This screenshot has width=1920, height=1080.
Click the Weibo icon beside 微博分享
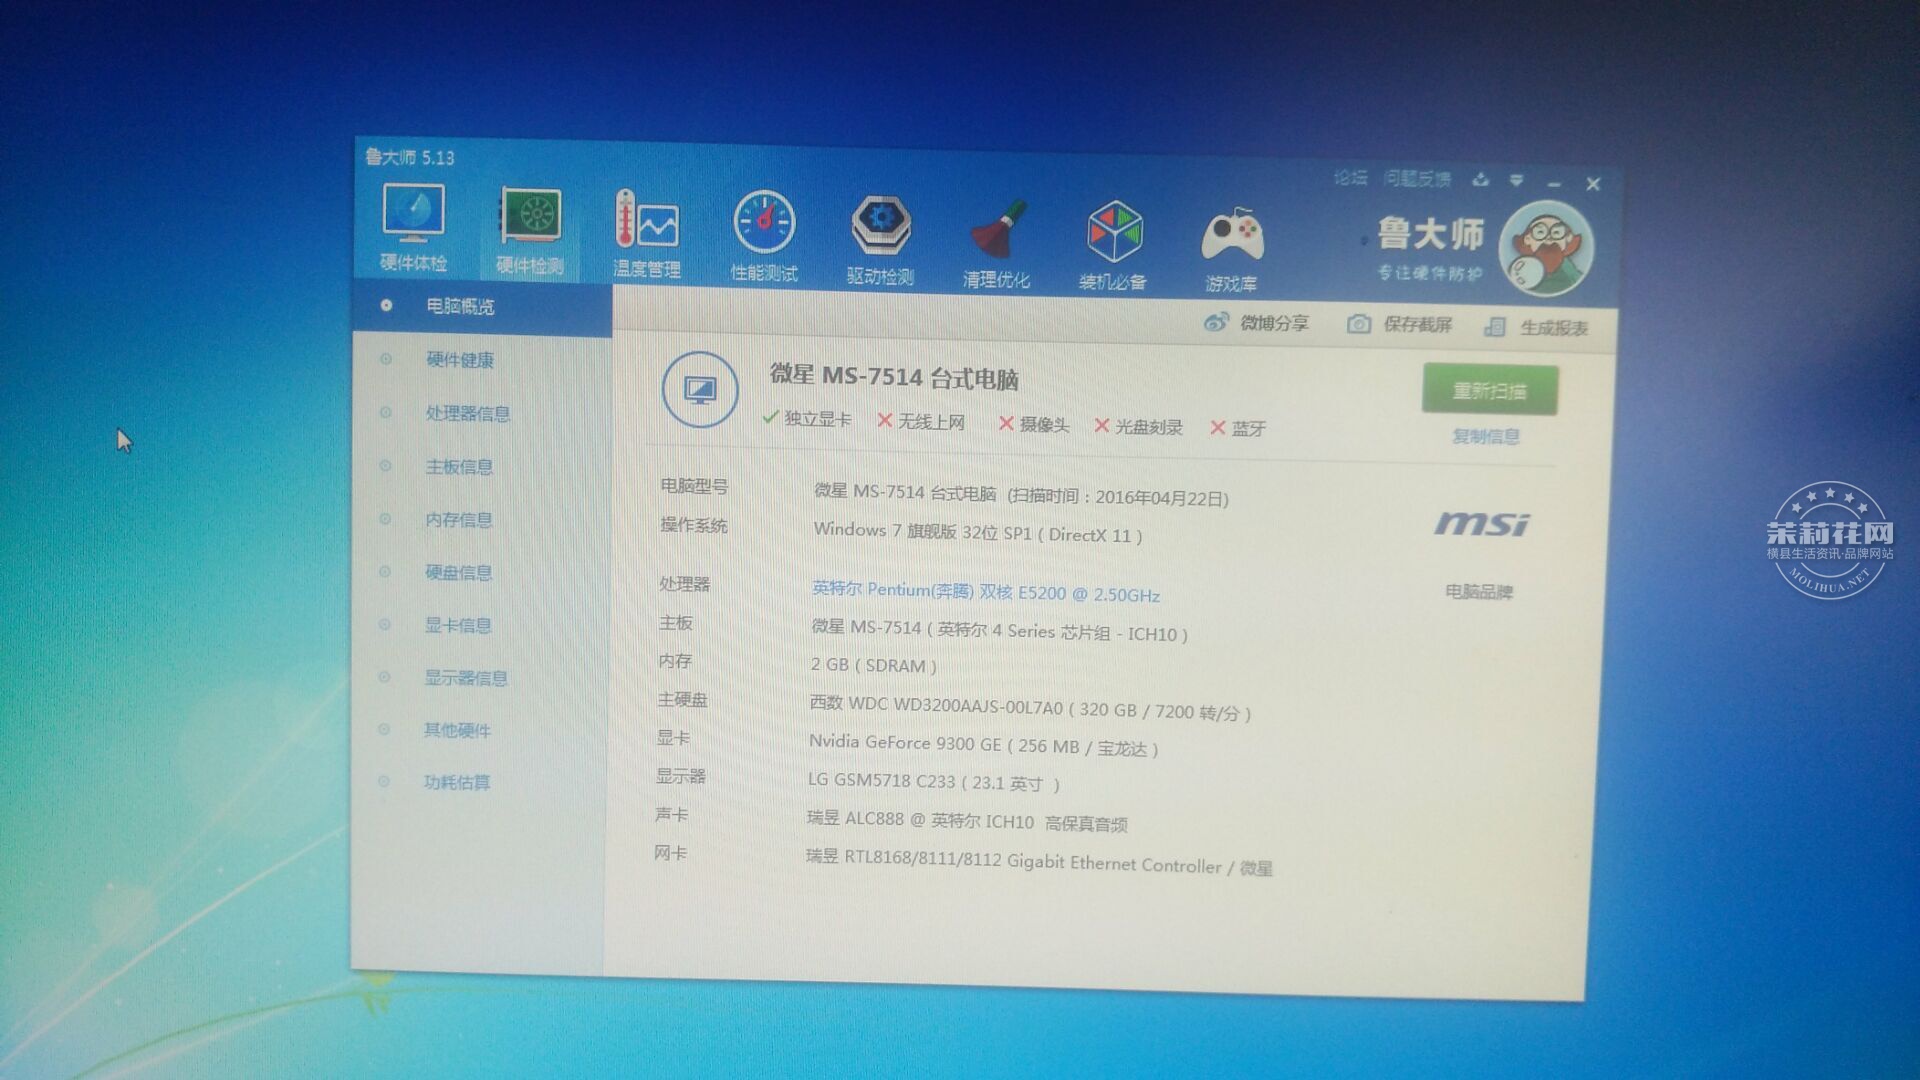tap(1216, 322)
